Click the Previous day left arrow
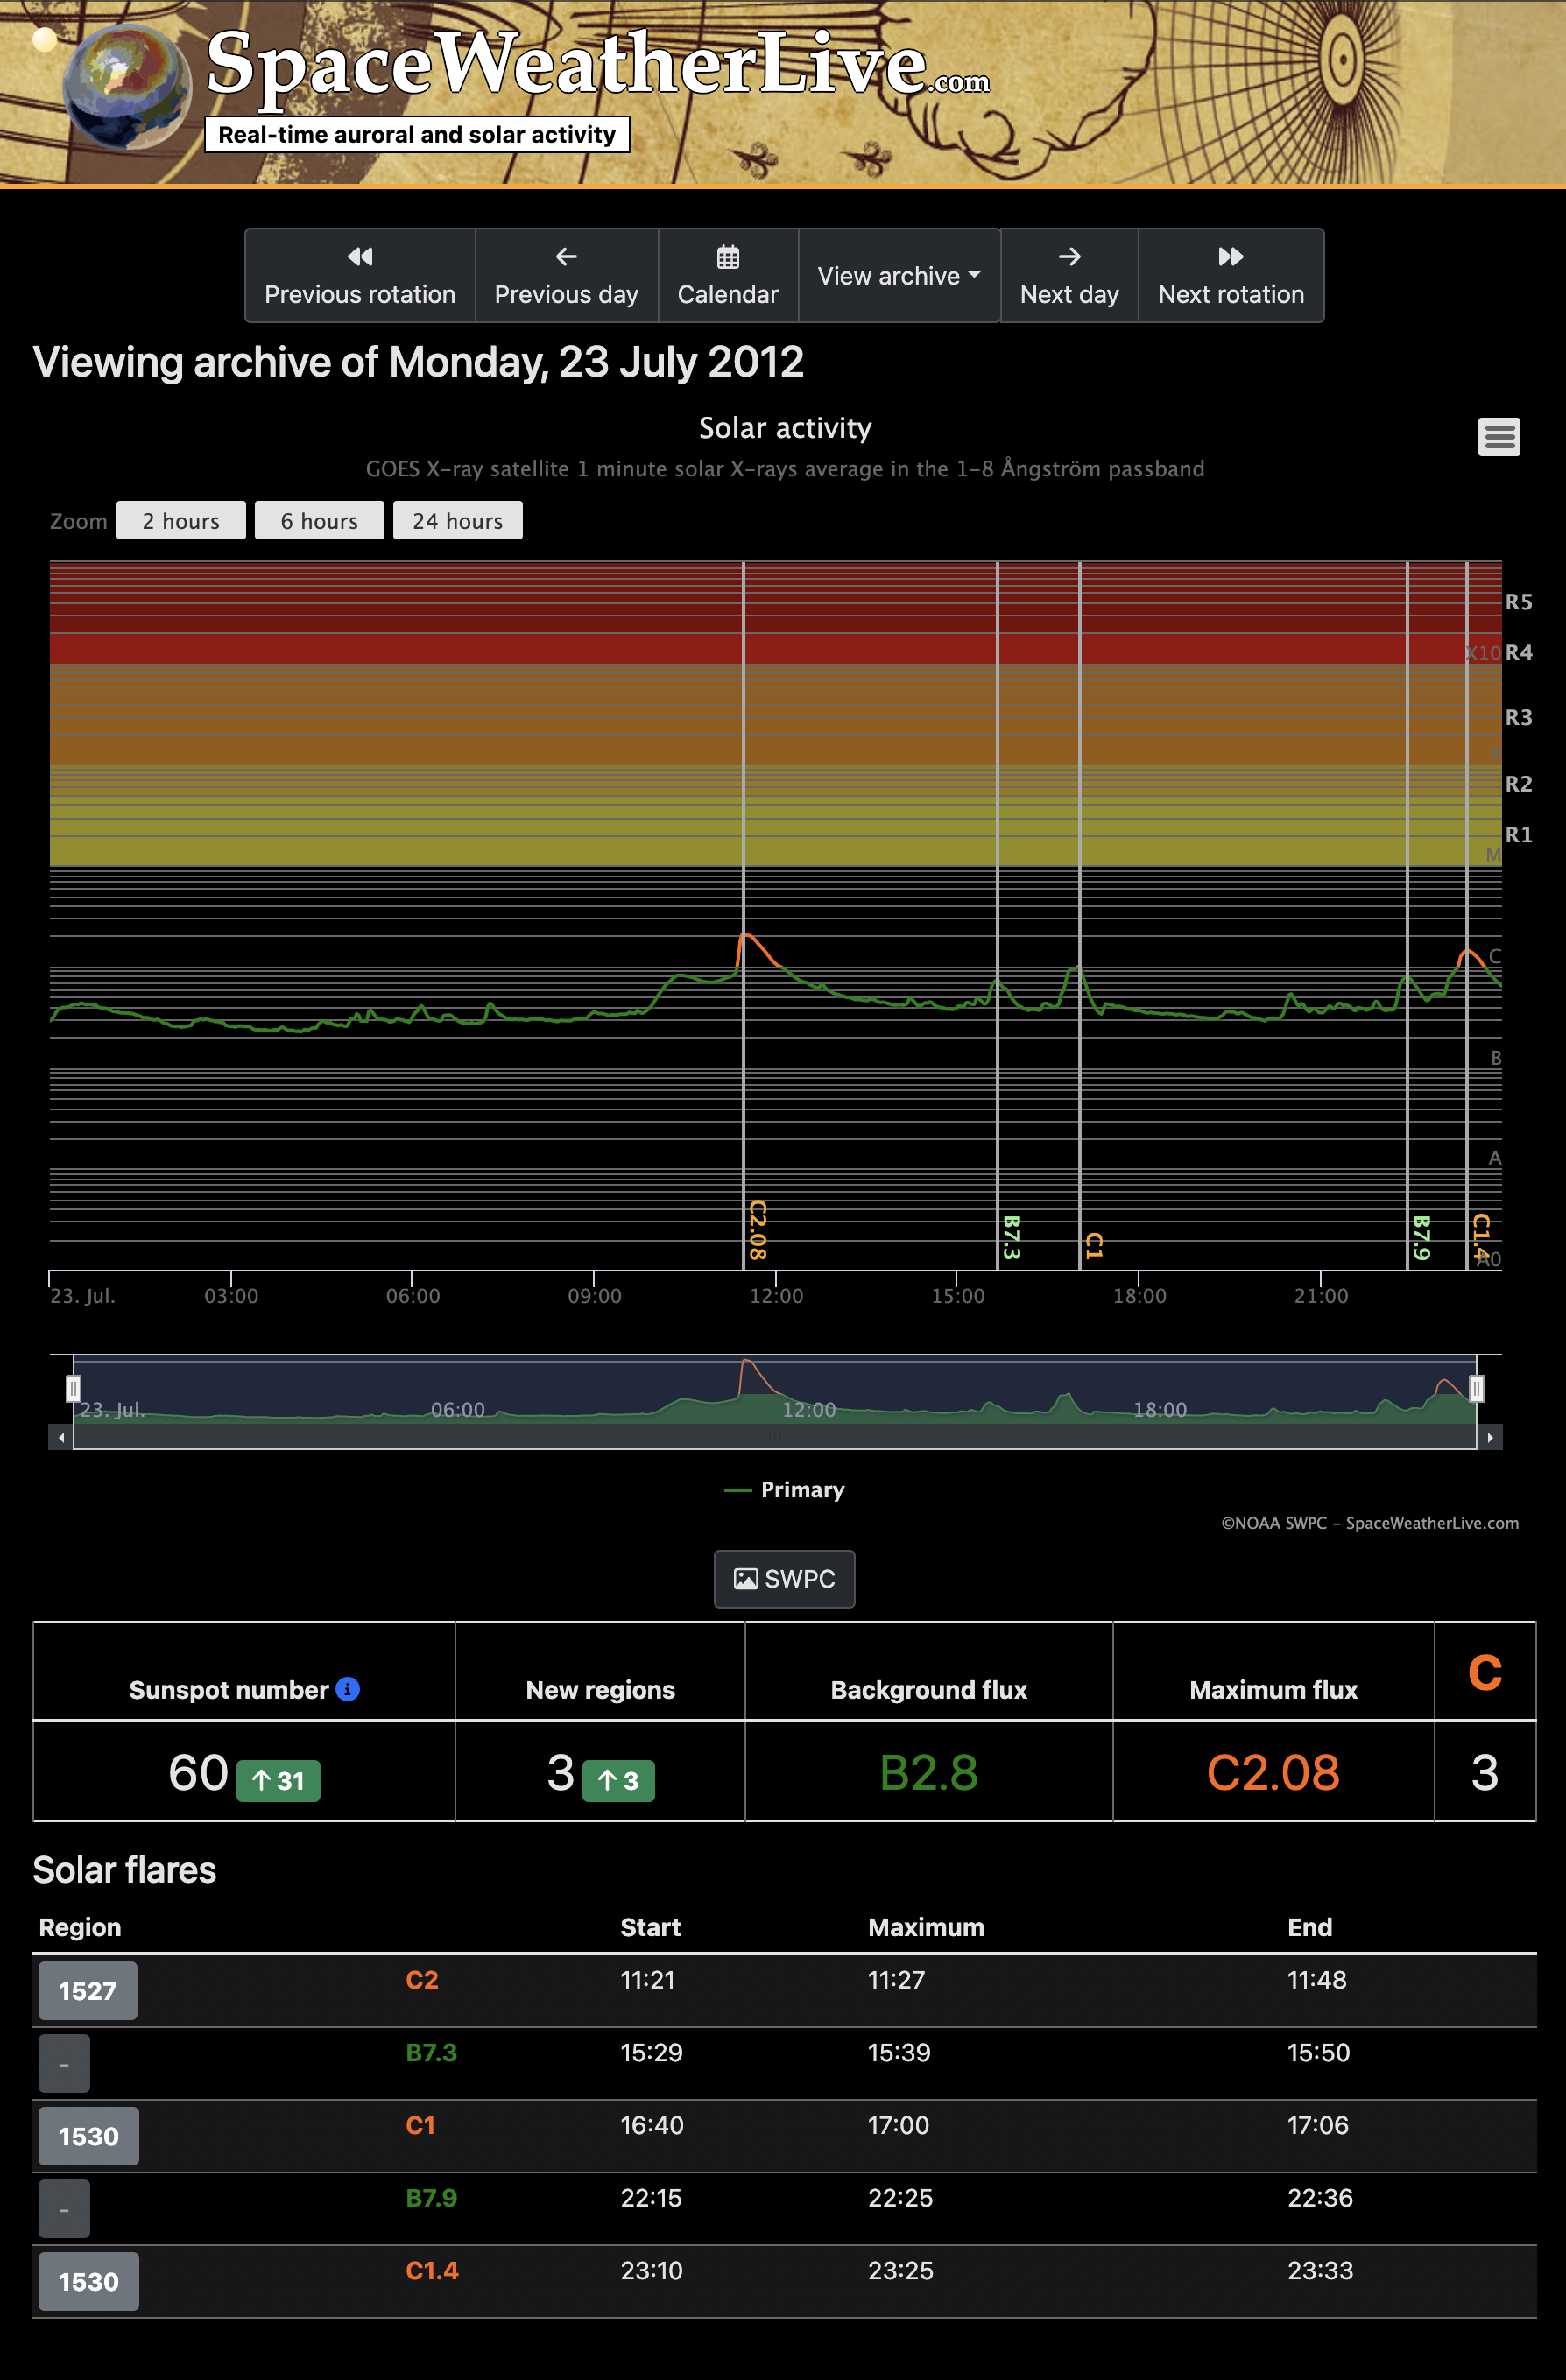Screen dimensions: 1566x2380 [566, 257]
